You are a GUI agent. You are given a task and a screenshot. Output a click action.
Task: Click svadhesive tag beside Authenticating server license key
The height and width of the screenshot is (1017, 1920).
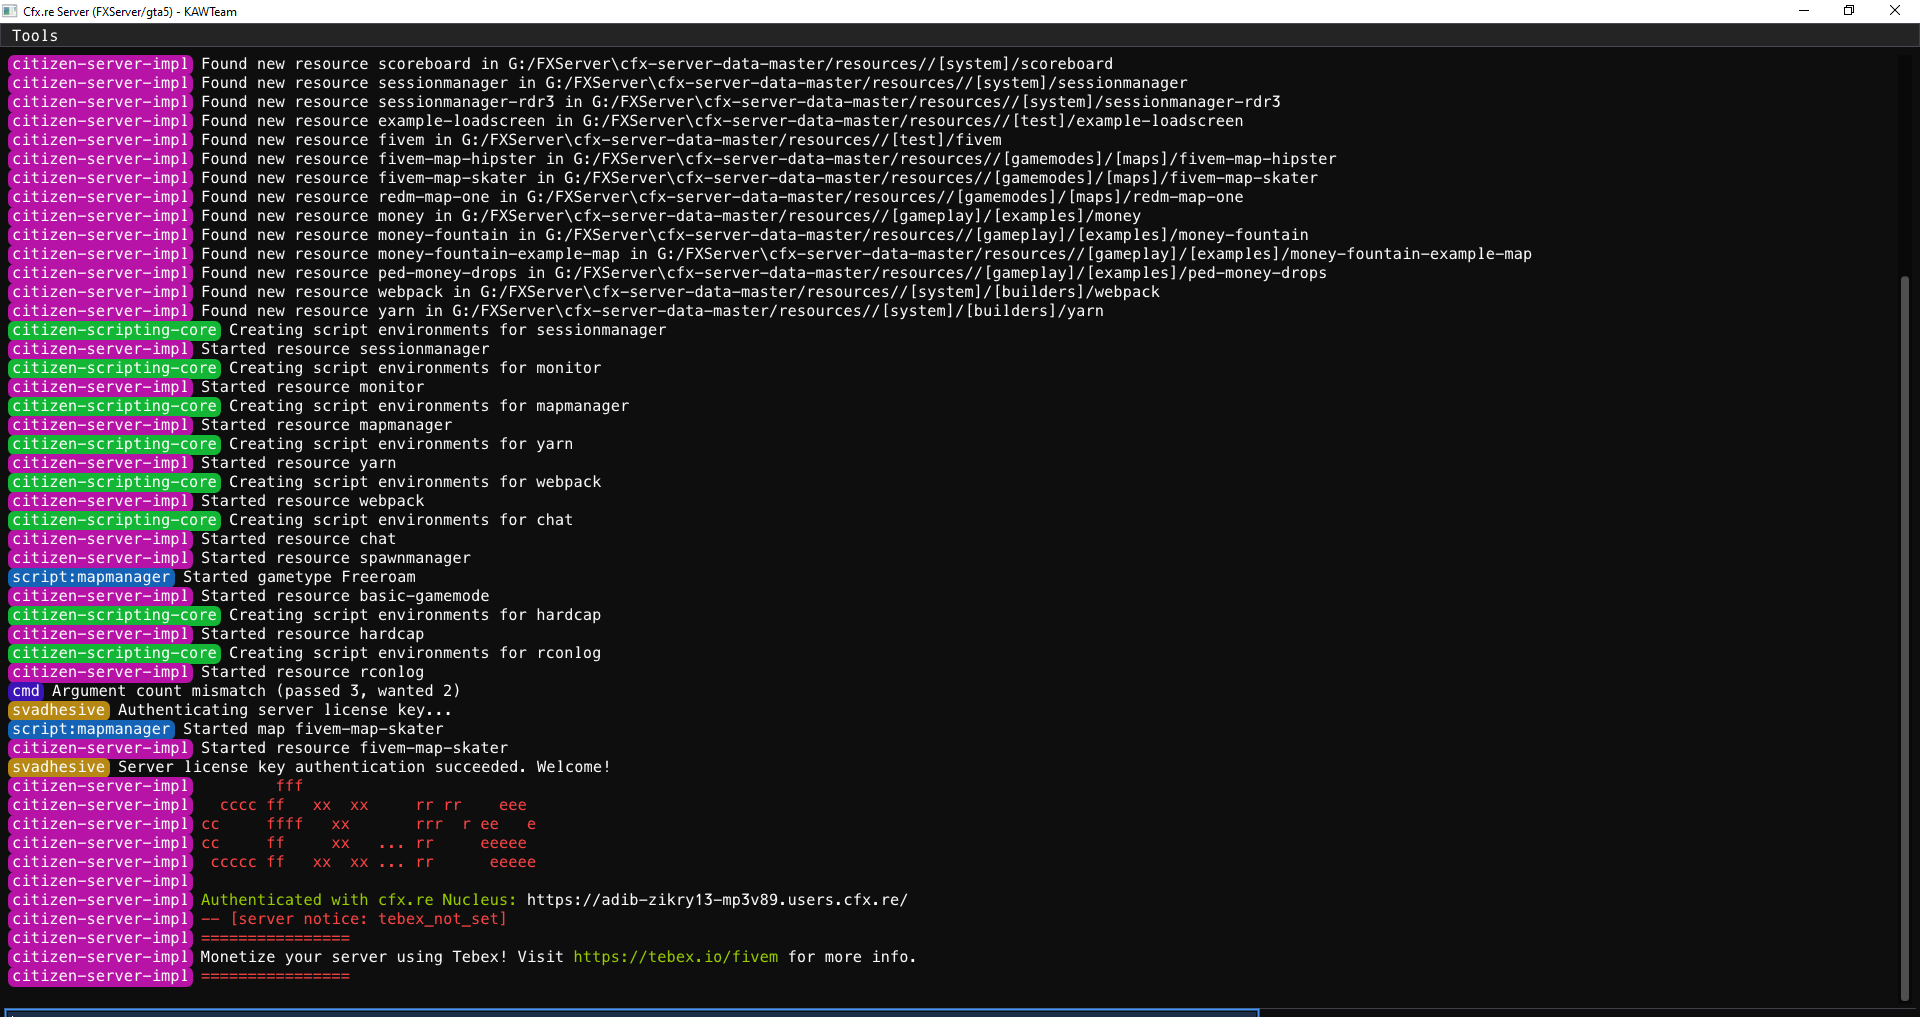(59, 710)
